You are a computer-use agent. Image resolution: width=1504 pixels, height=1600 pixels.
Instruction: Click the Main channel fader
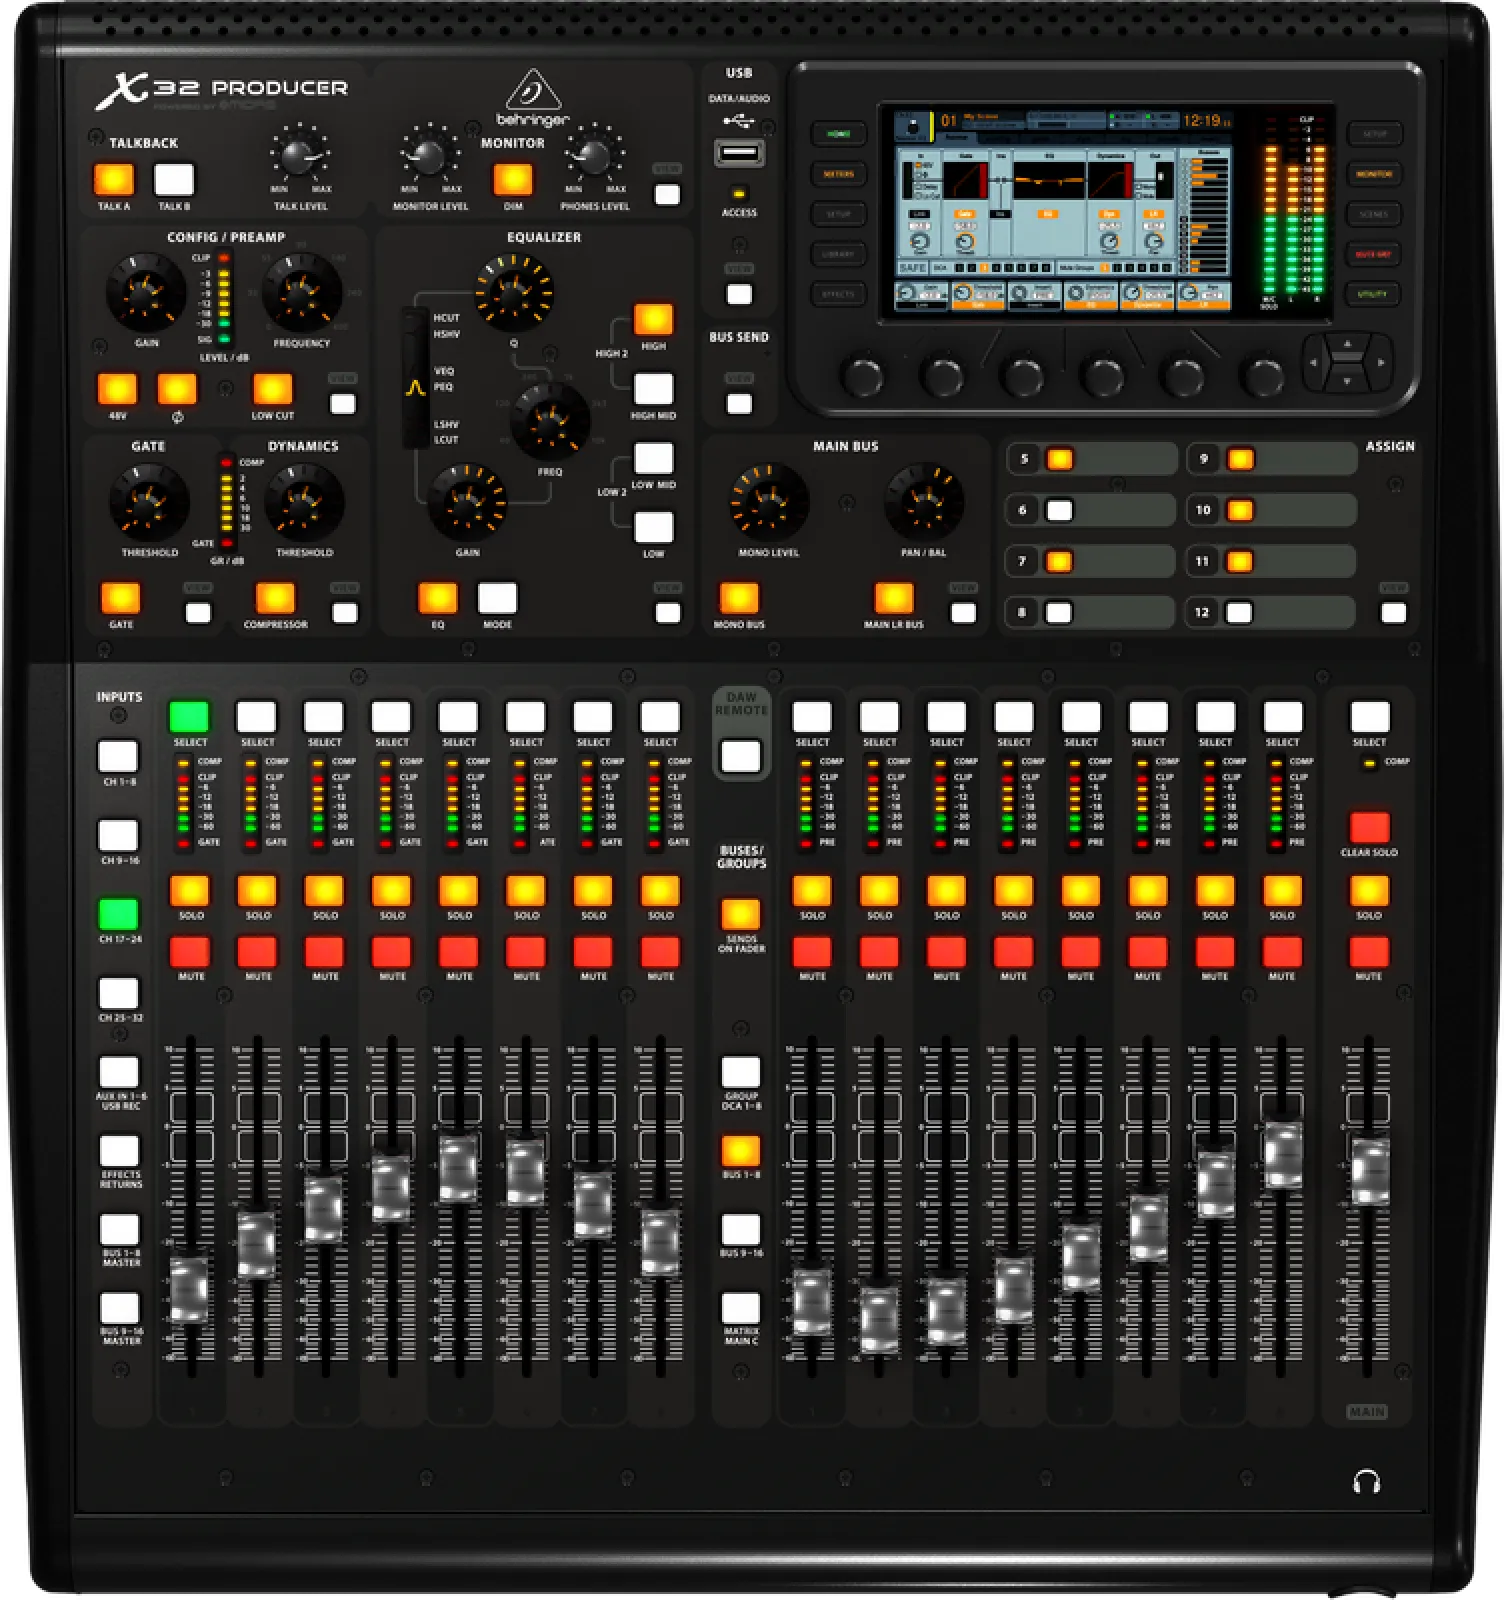(1369, 1170)
